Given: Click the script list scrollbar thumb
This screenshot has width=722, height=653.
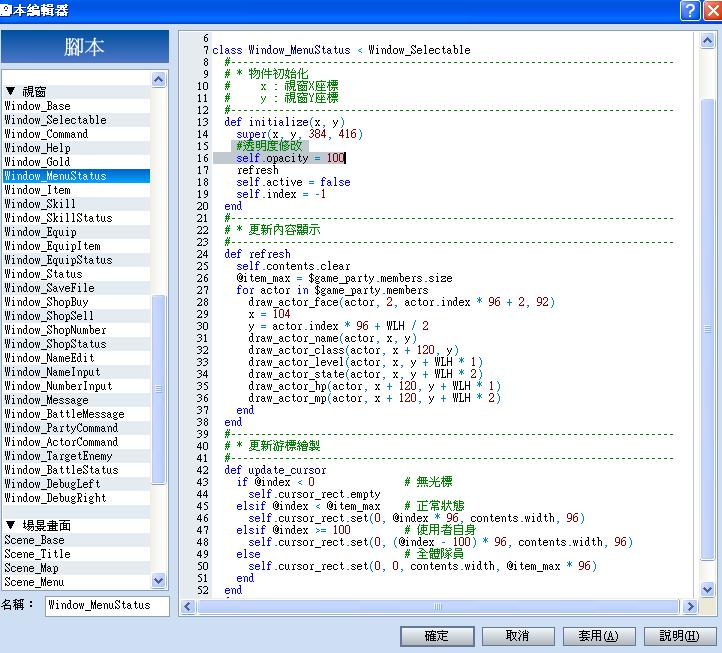Looking at the screenshot, I should [x=158, y=389].
